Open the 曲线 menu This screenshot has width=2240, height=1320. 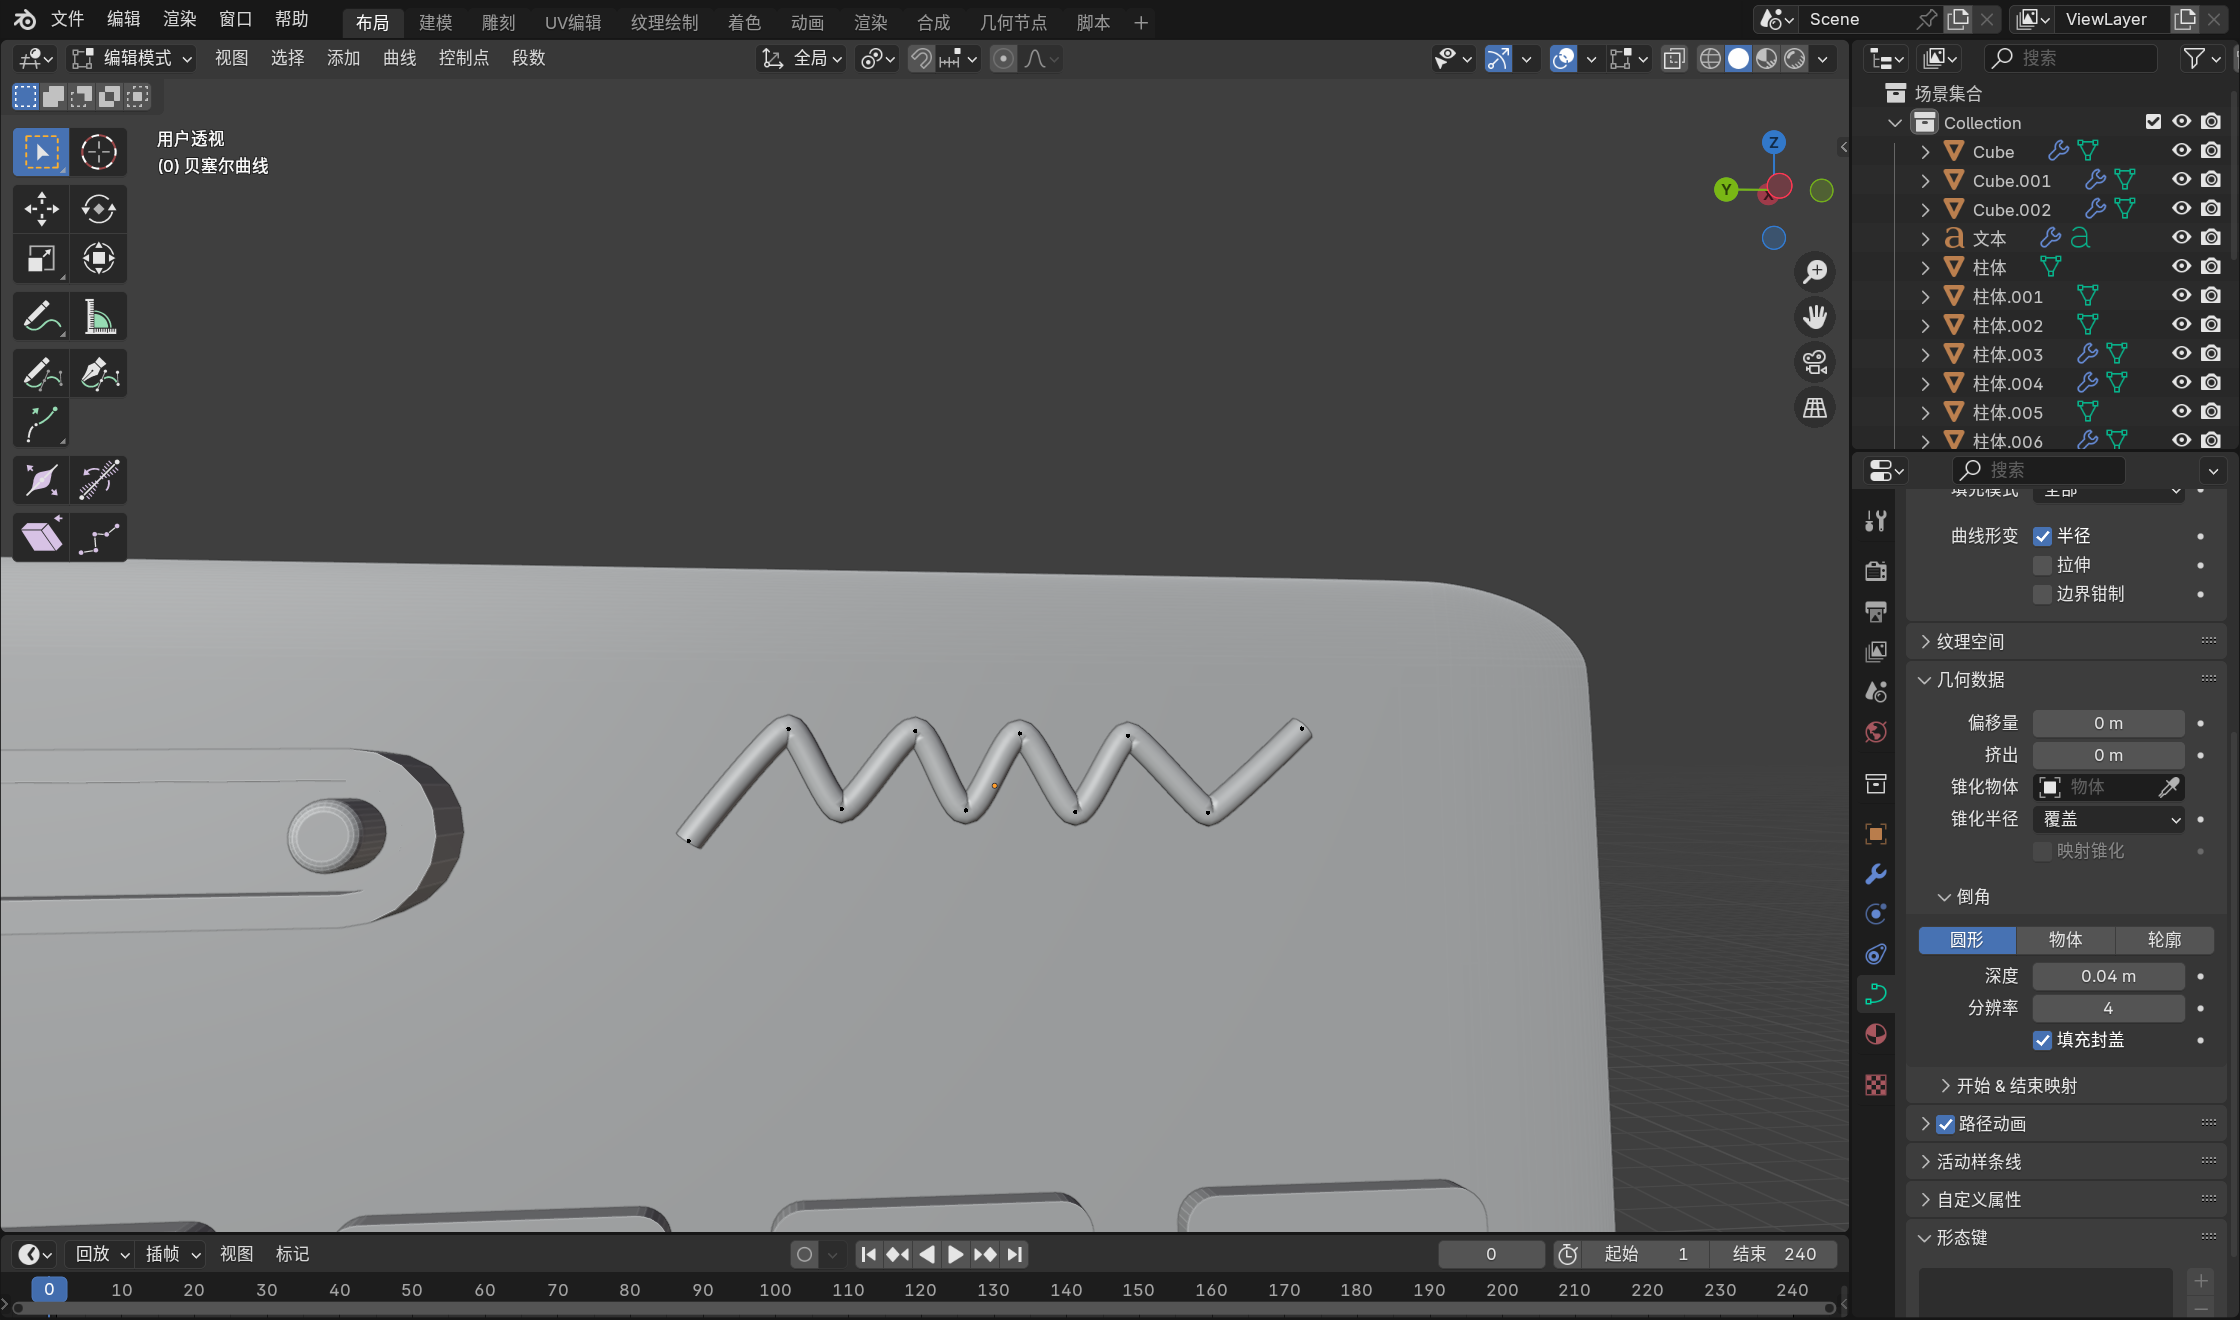pos(399,58)
